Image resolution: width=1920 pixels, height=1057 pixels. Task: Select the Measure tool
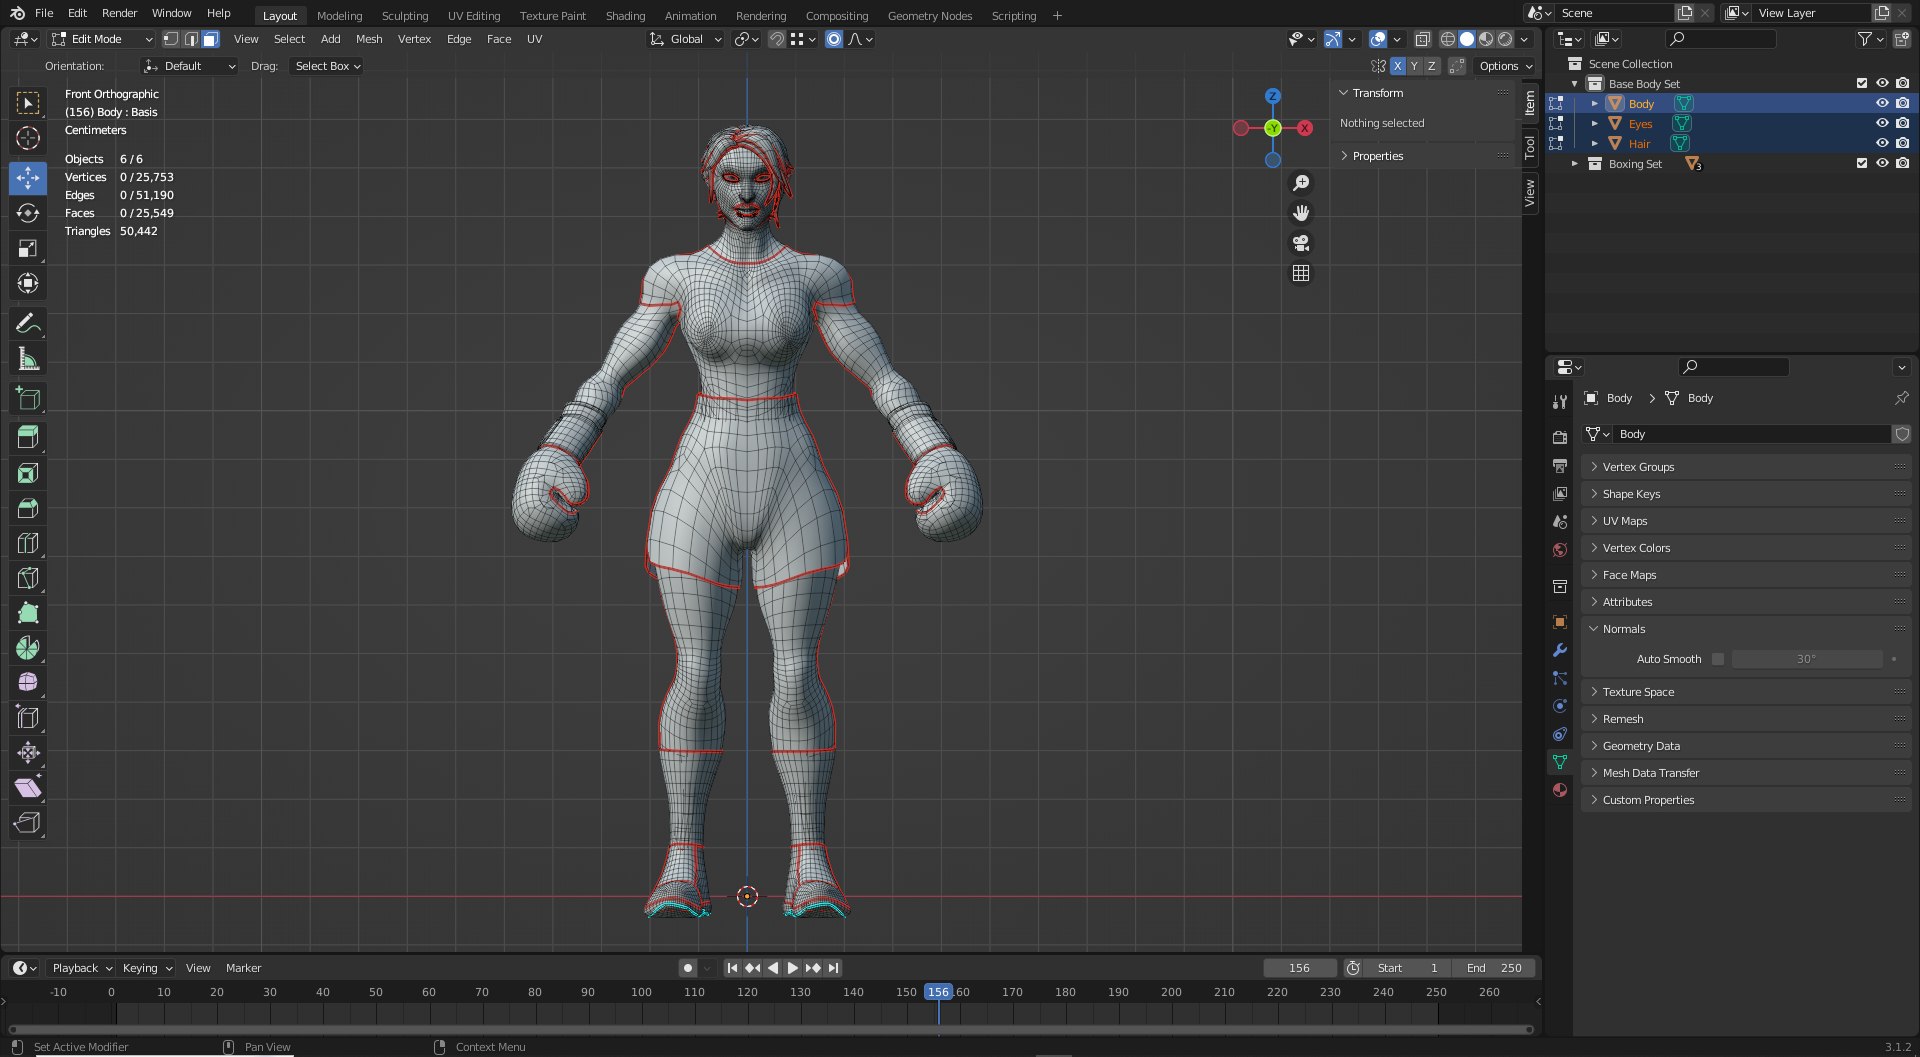tap(28, 358)
